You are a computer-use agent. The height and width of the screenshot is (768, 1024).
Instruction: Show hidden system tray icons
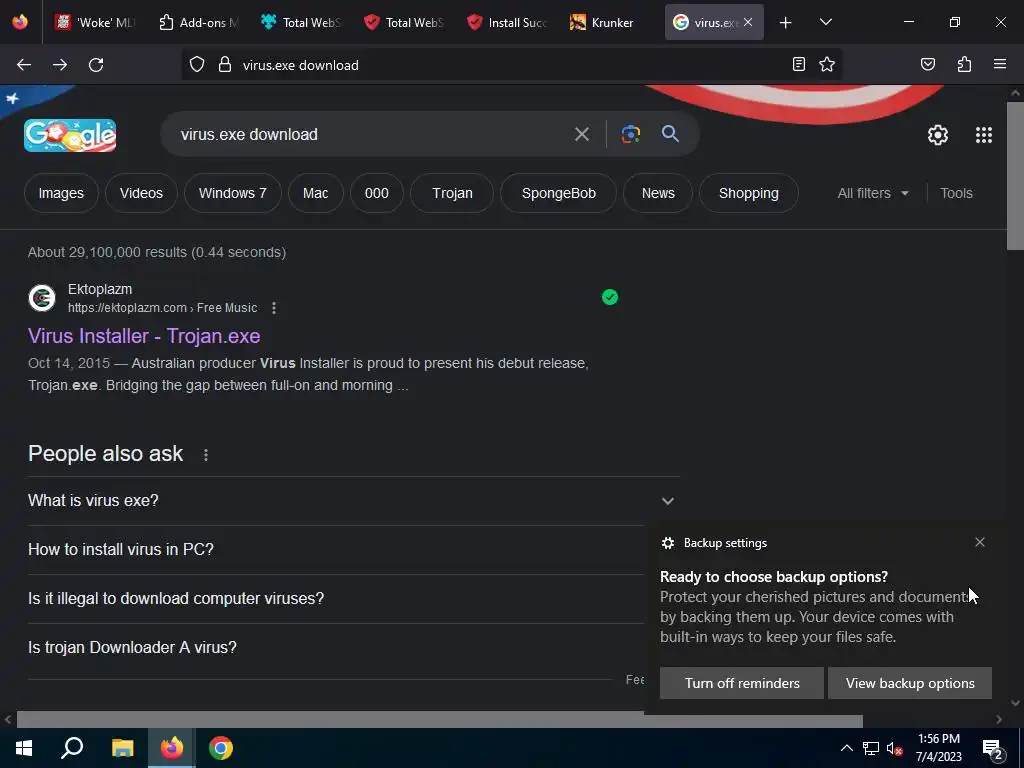coord(846,748)
